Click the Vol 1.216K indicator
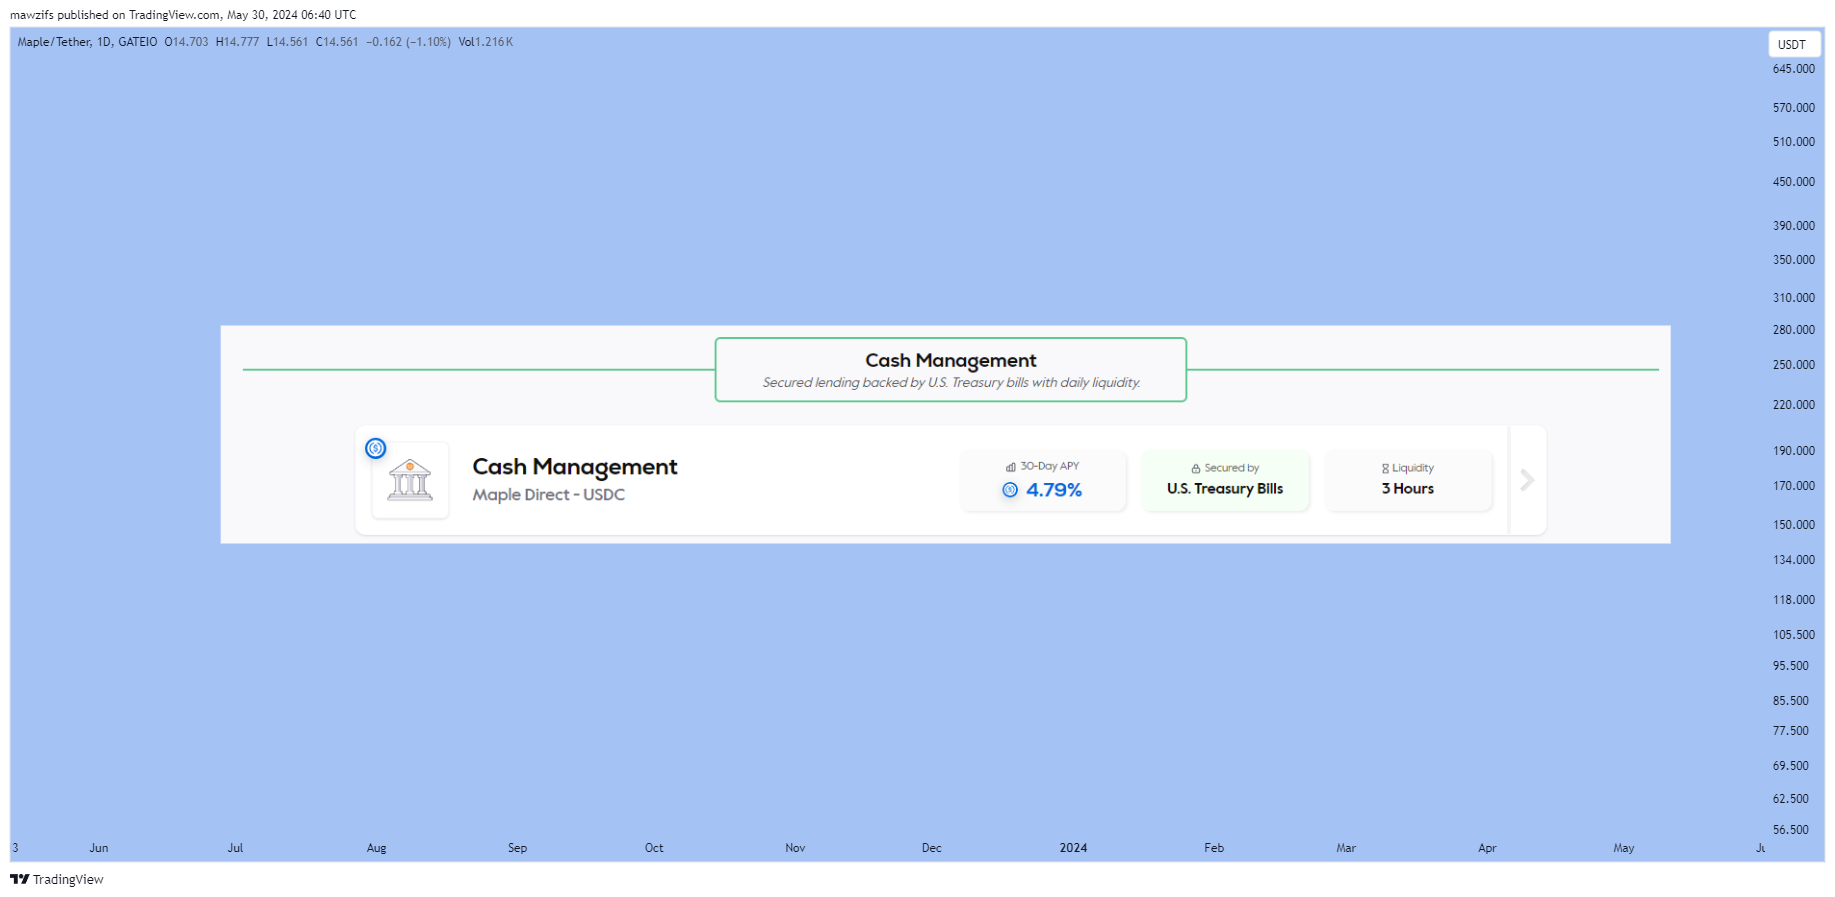Image resolution: width=1835 pixels, height=897 pixels. coord(486,42)
